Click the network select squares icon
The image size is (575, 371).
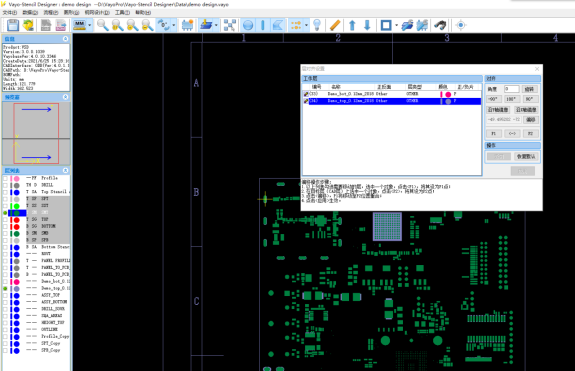[x=230, y=25]
